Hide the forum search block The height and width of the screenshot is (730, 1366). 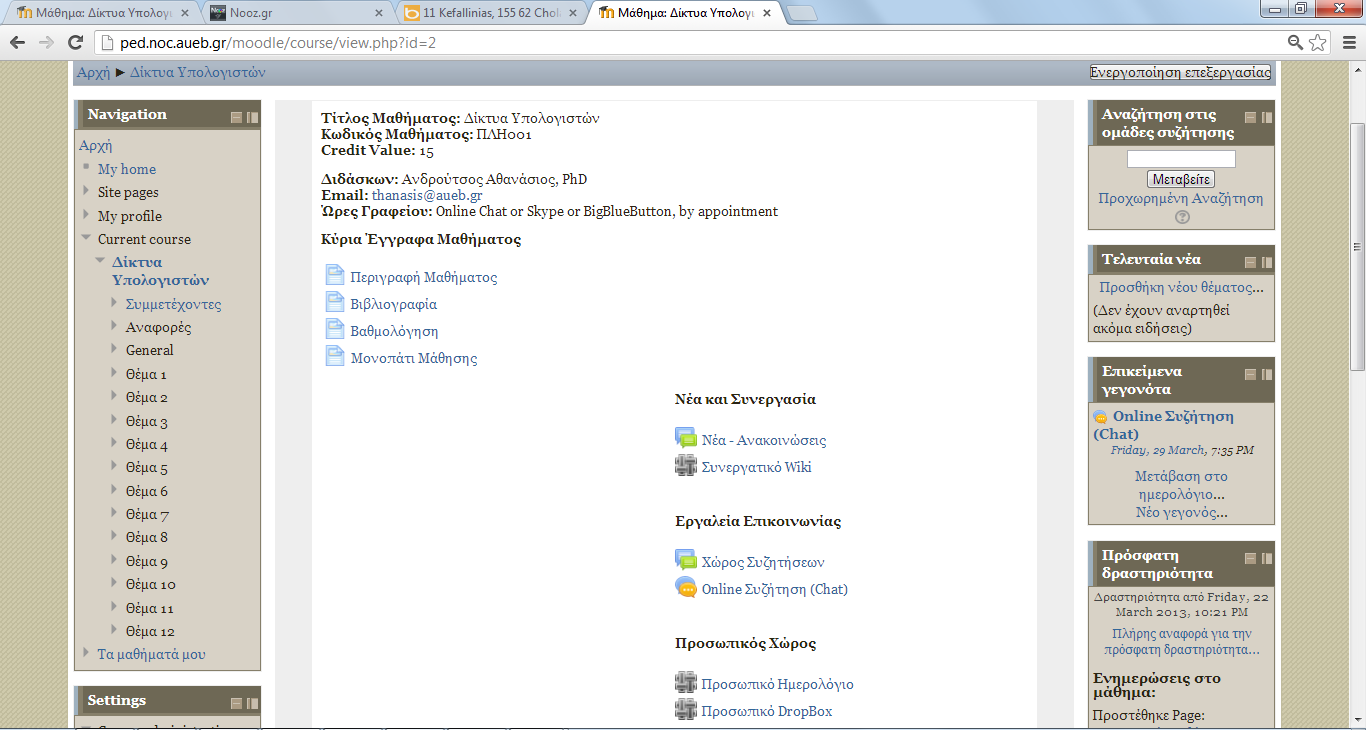tap(1251, 117)
